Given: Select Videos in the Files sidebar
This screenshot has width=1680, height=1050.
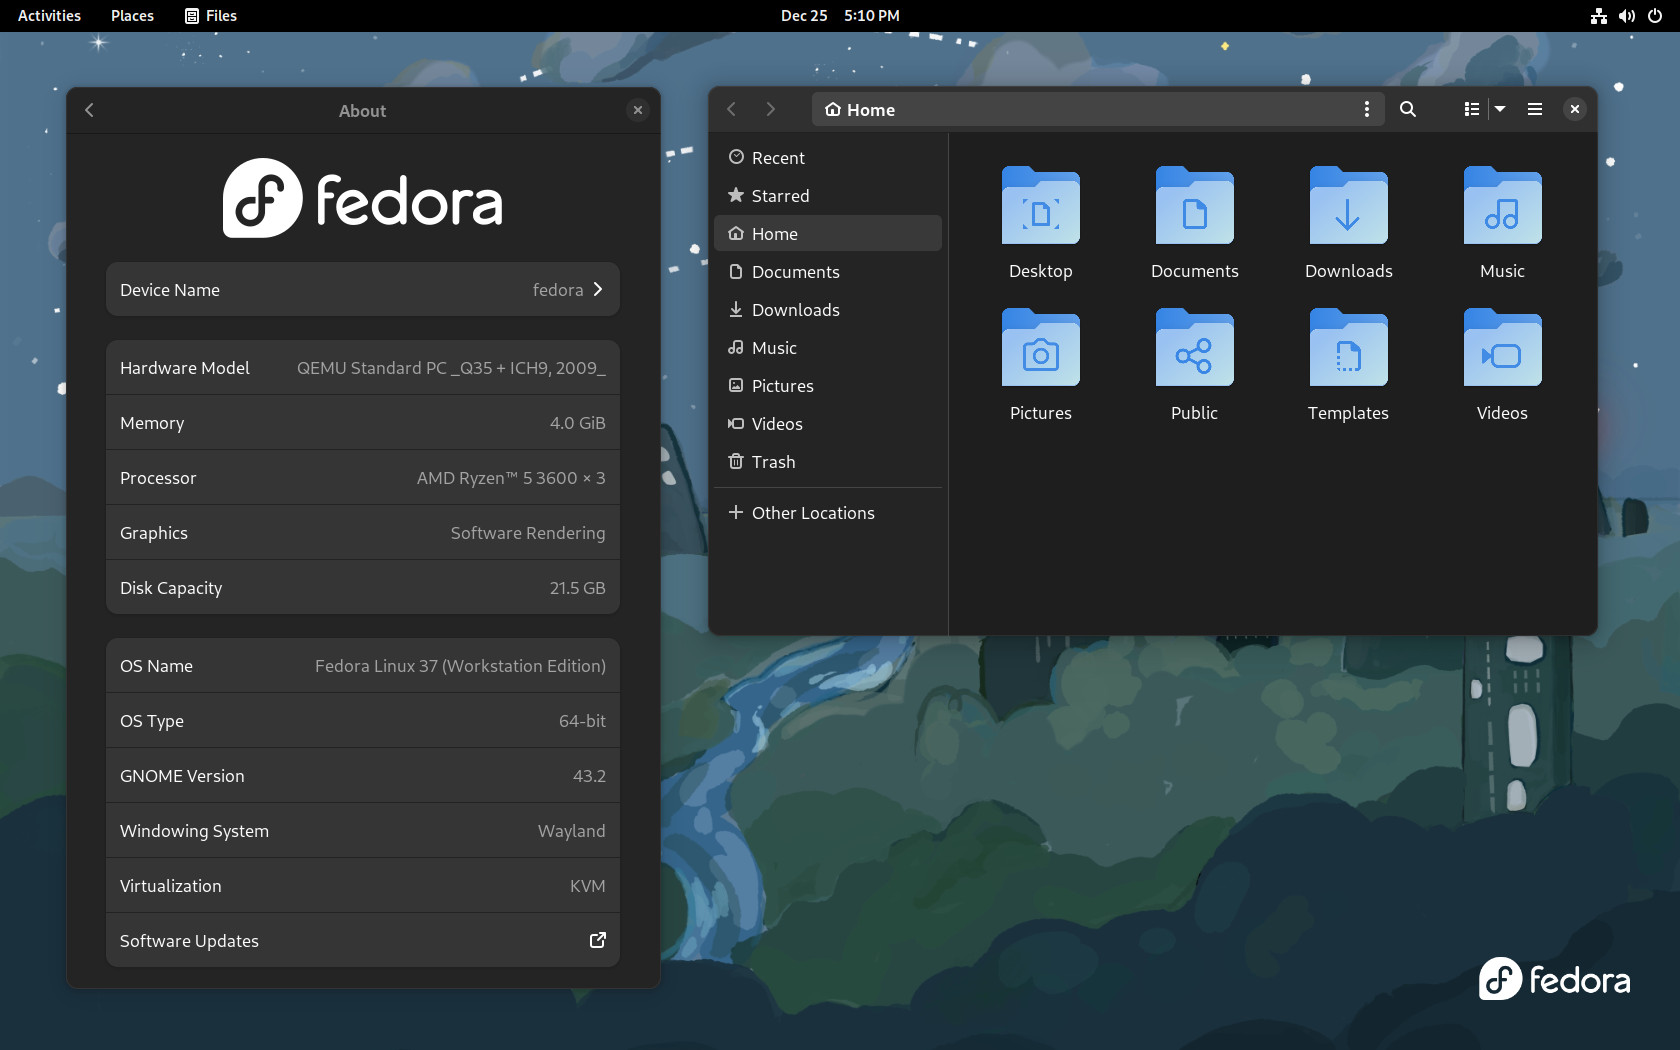Looking at the screenshot, I should (x=828, y=424).
